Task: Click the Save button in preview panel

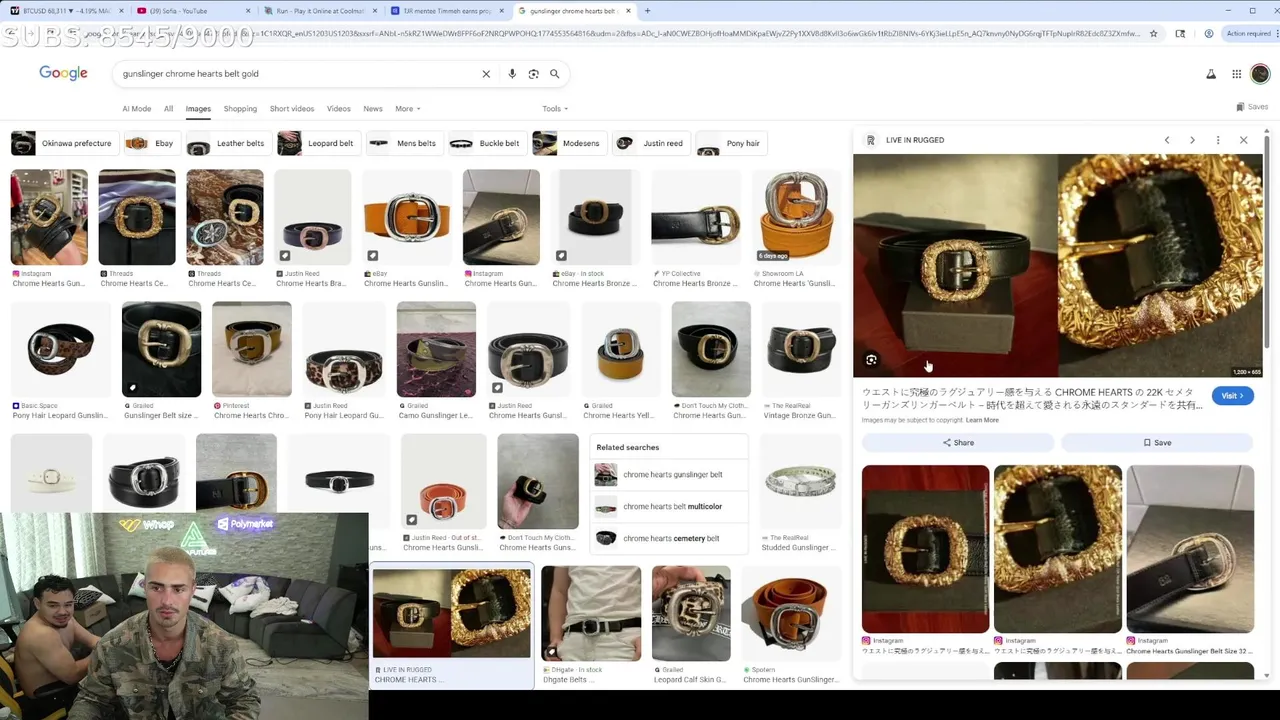Action: [x=1157, y=443]
